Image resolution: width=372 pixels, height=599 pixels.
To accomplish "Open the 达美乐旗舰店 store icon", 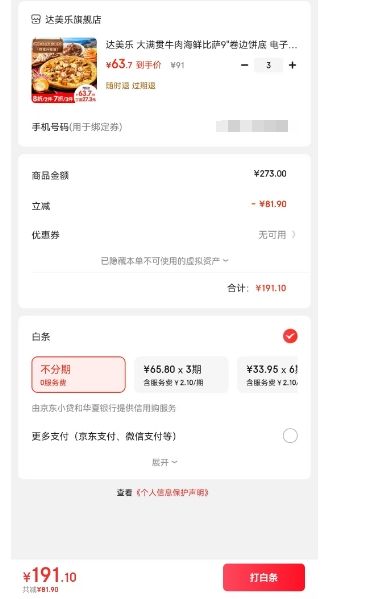I will (x=36, y=19).
